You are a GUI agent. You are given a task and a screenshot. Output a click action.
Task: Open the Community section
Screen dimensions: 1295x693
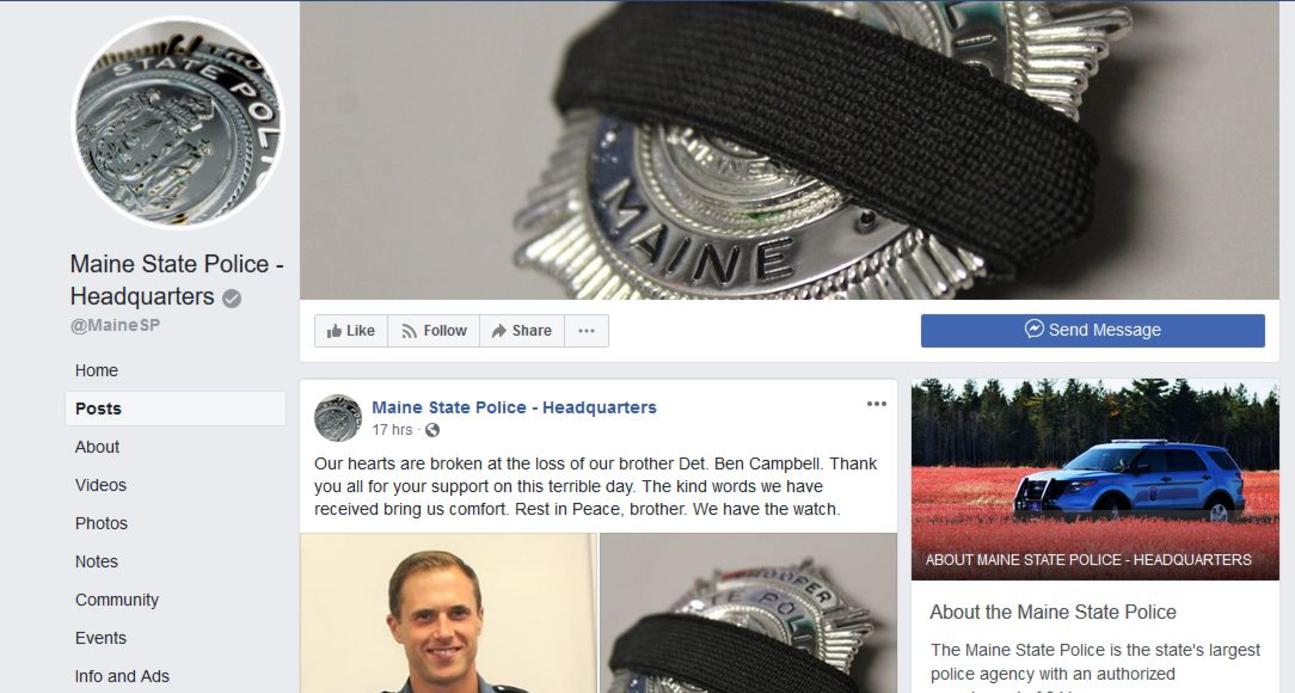[x=117, y=600]
